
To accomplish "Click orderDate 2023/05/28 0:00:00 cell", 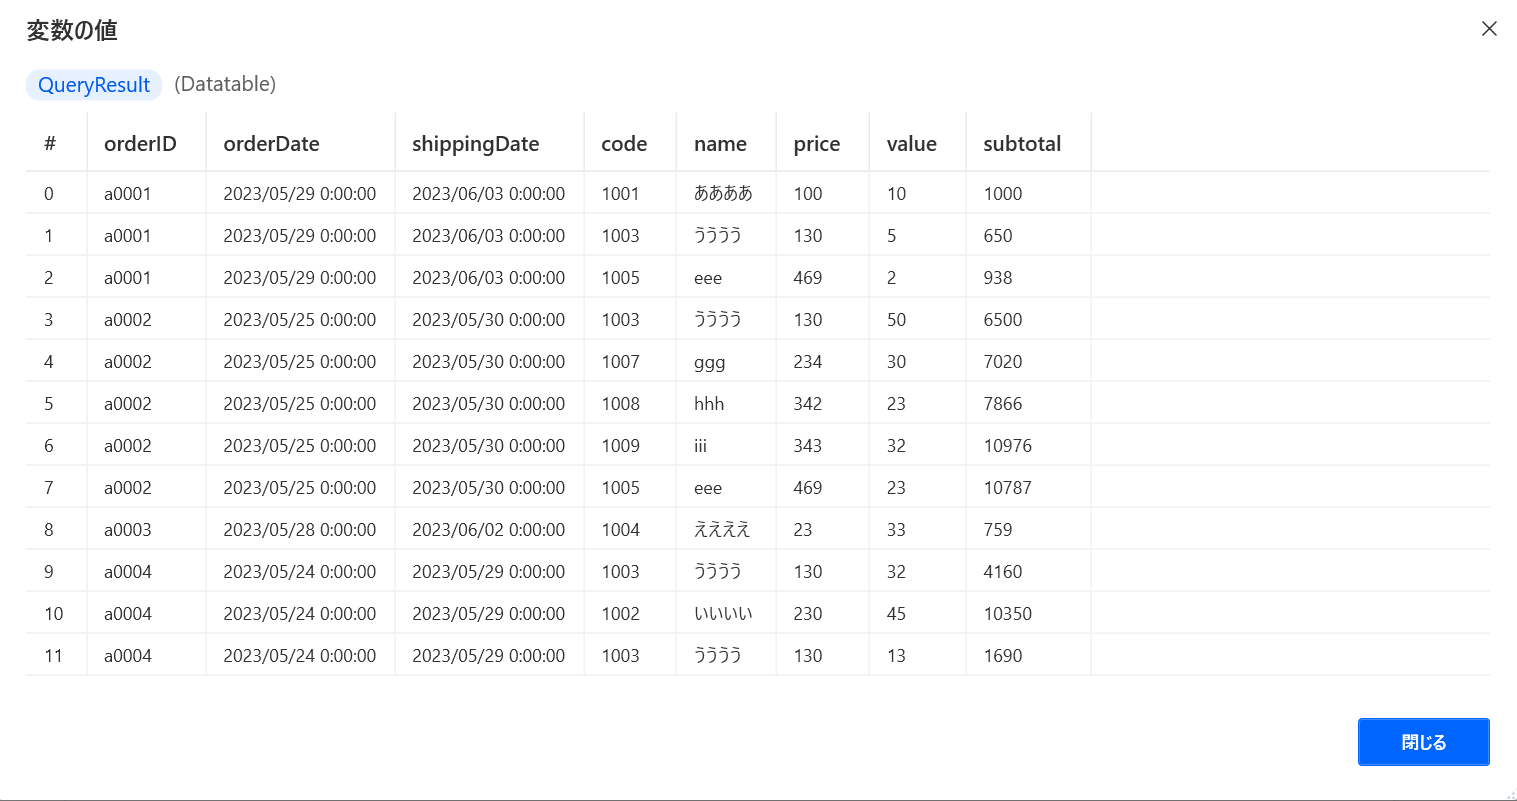I will click(x=300, y=529).
